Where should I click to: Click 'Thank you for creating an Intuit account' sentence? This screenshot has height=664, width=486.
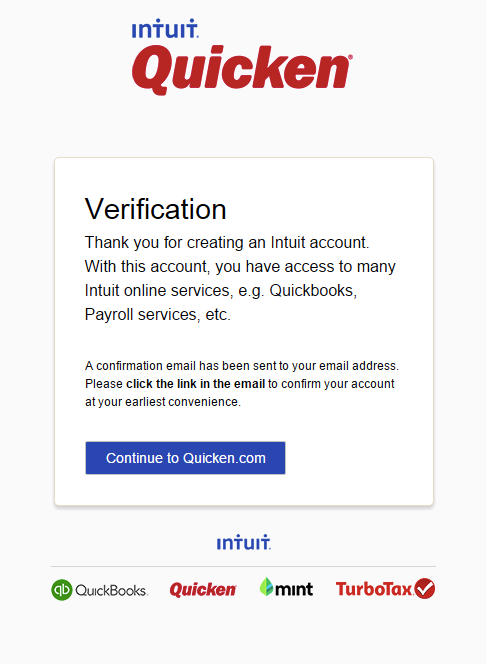point(227,242)
